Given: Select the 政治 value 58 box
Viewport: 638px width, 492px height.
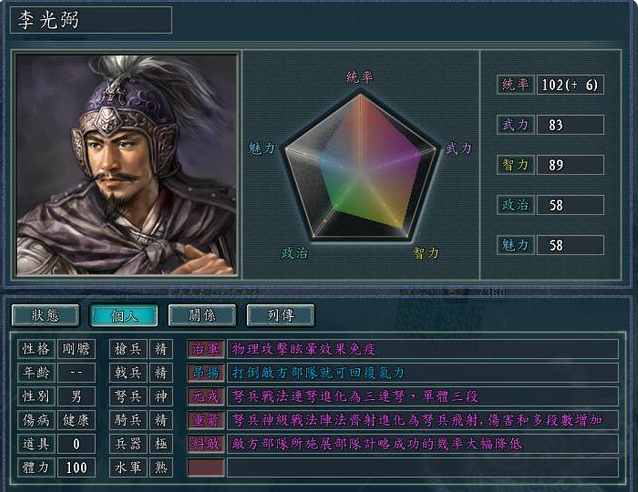Looking at the screenshot, I should click(x=570, y=205).
